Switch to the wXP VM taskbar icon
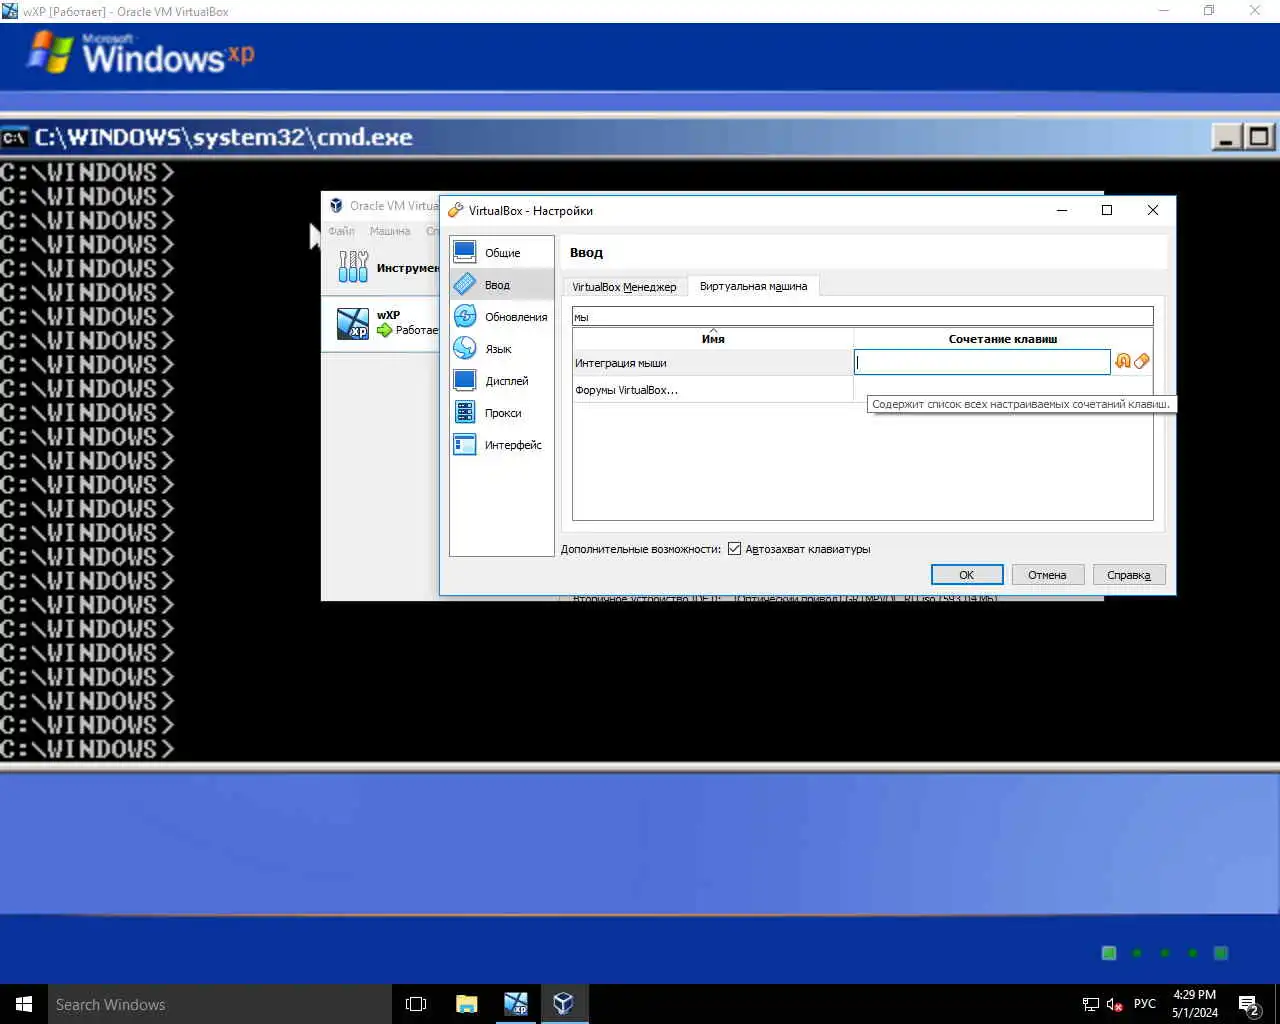Viewport: 1280px width, 1024px height. click(515, 1004)
